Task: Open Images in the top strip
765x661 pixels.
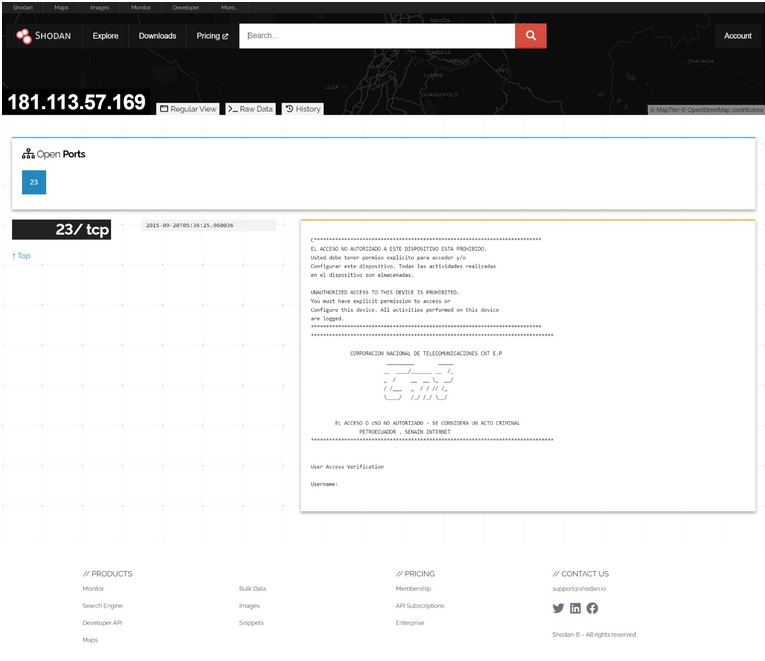Action: point(100,7)
